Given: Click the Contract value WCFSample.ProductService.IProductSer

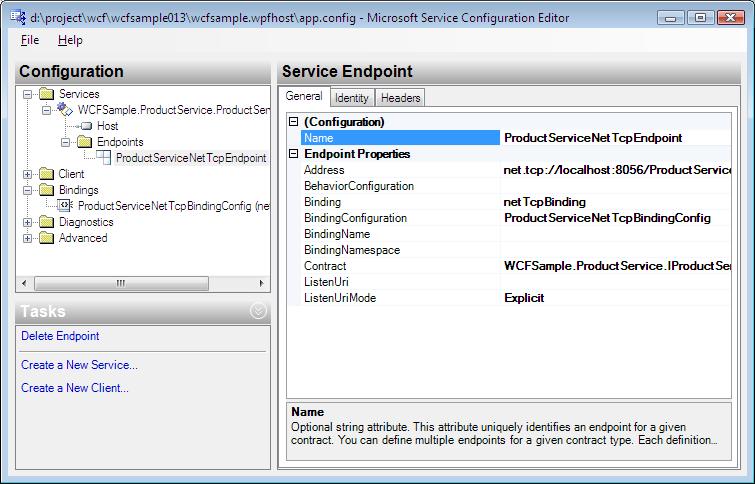Looking at the screenshot, I should pos(615,266).
